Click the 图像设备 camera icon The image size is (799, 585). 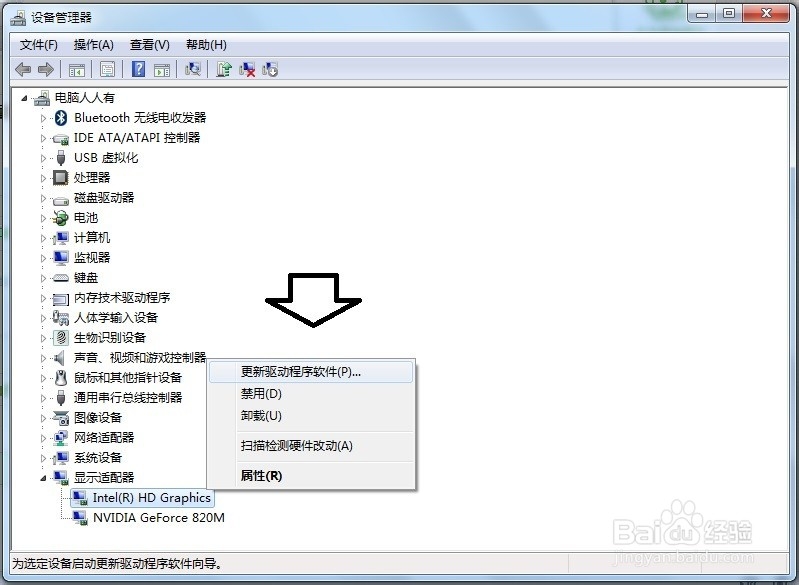click(x=61, y=418)
